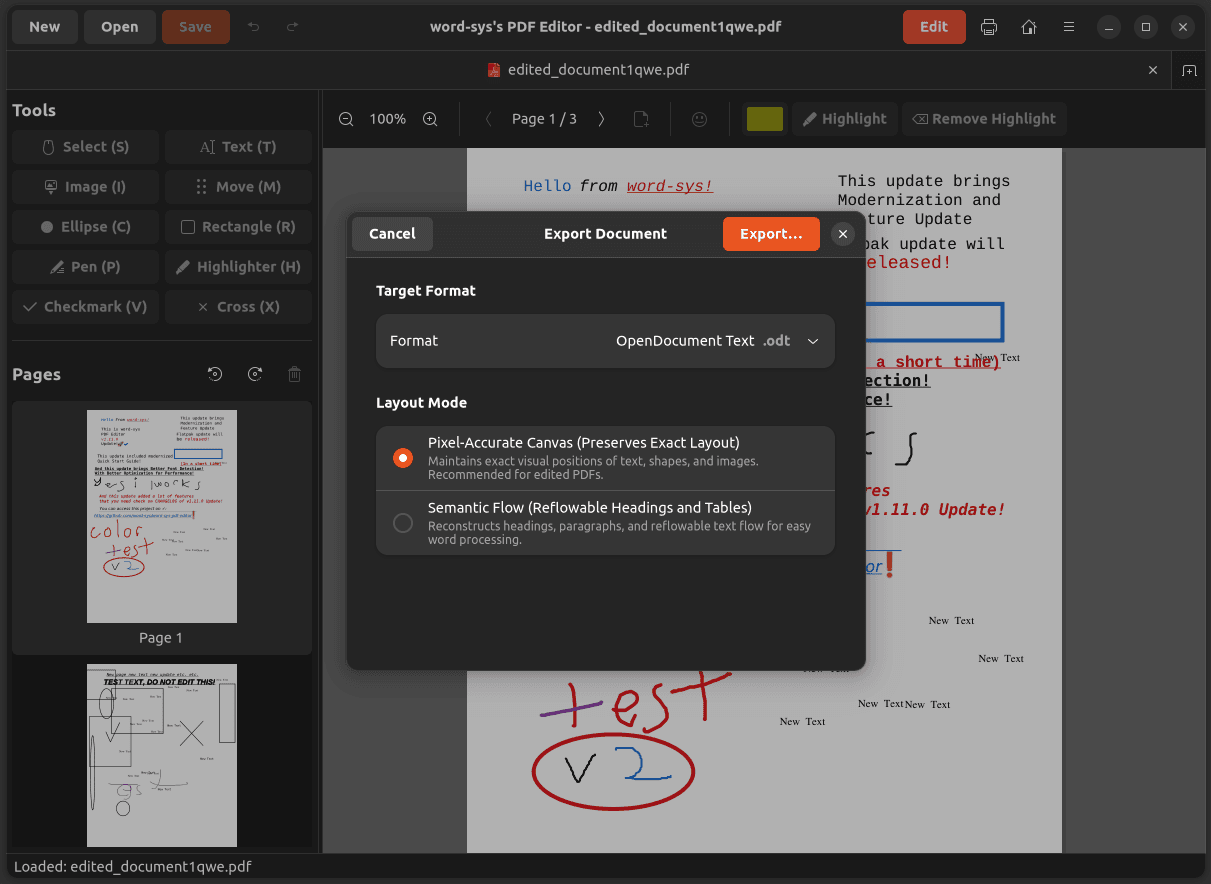The image size is (1211, 884).
Task: Zoom in with the plus magnifier
Action: (430, 119)
